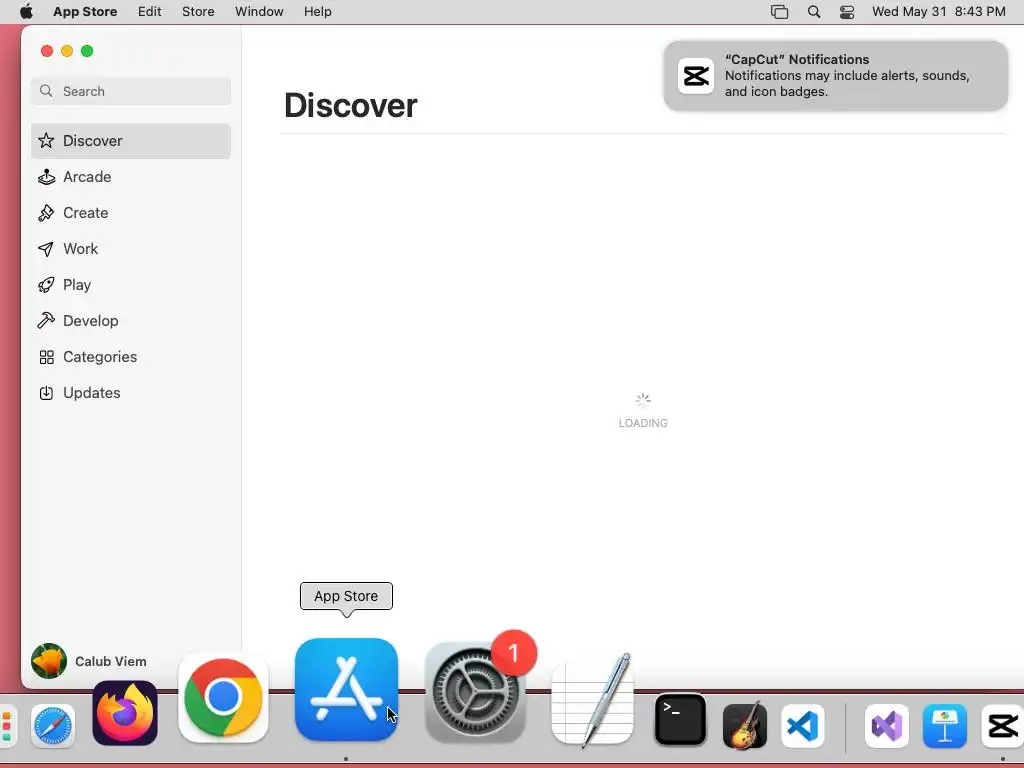Open the Edit menu
1024x768 pixels.
150,12
